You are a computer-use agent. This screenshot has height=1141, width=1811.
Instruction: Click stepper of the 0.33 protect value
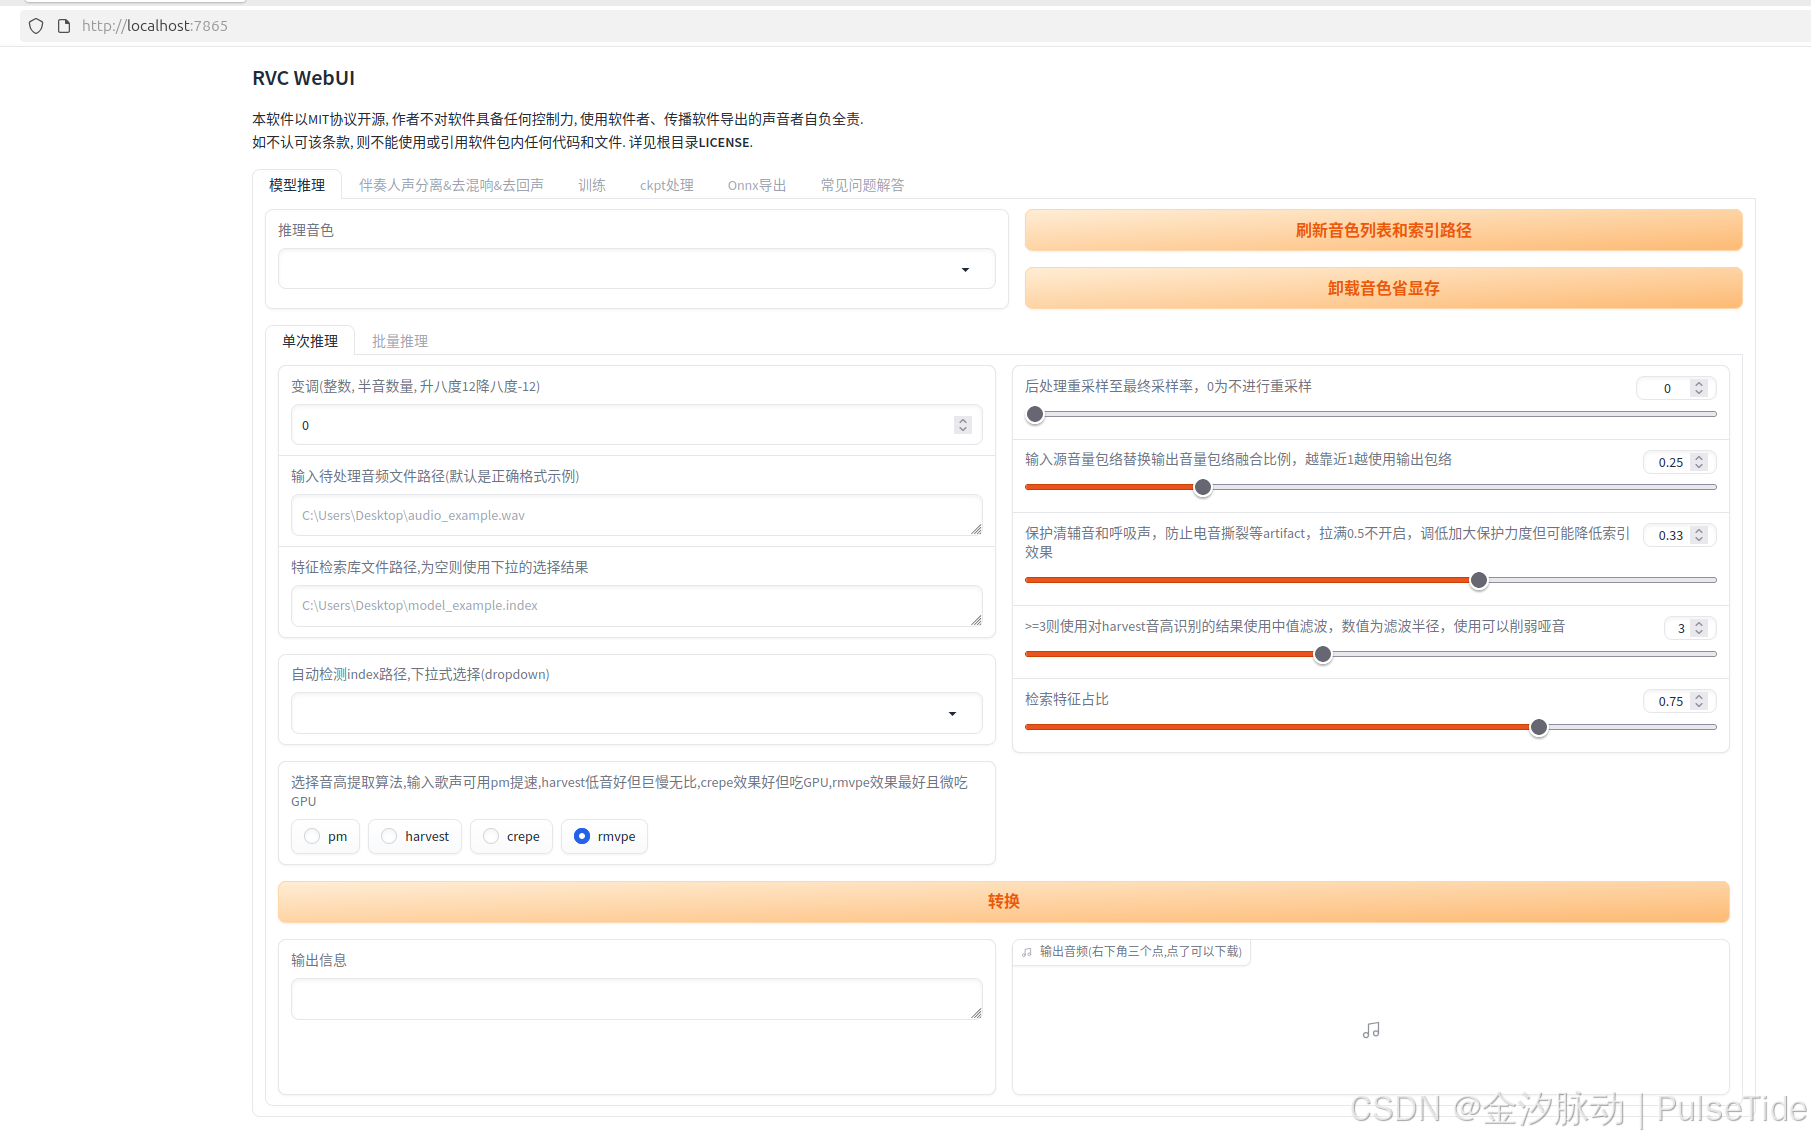point(1699,535)
